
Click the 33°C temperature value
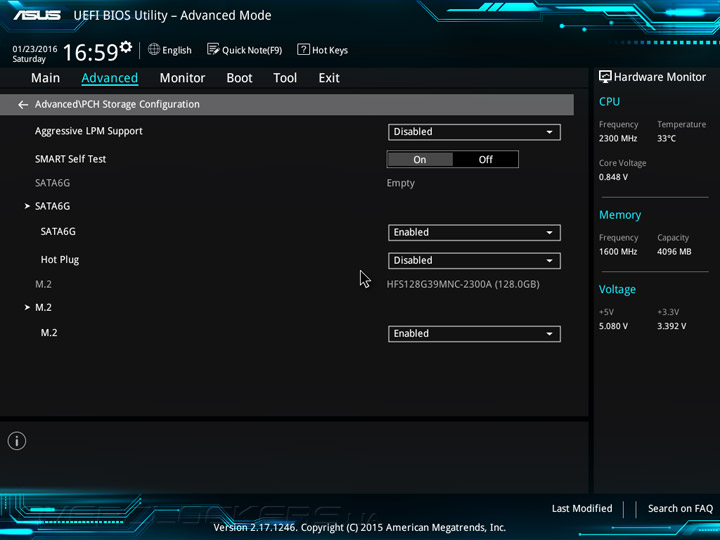pos(666,138)
